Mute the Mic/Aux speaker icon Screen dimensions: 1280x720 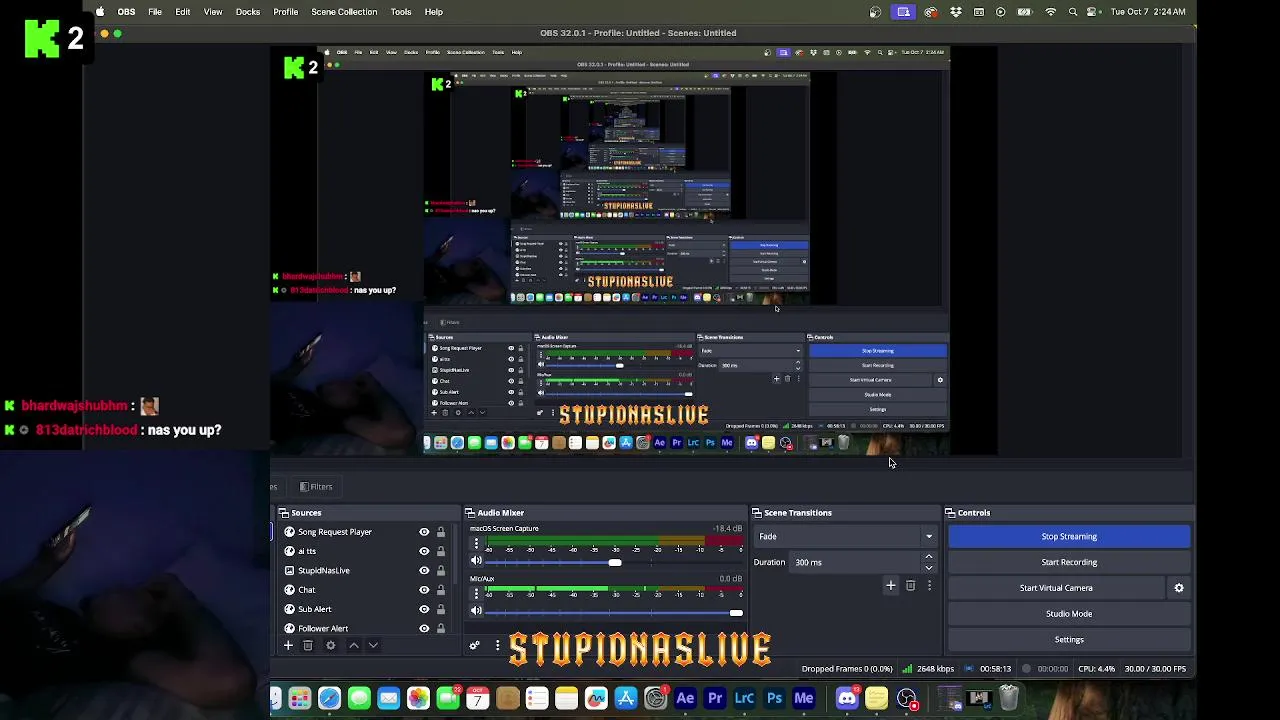(476, 611)
